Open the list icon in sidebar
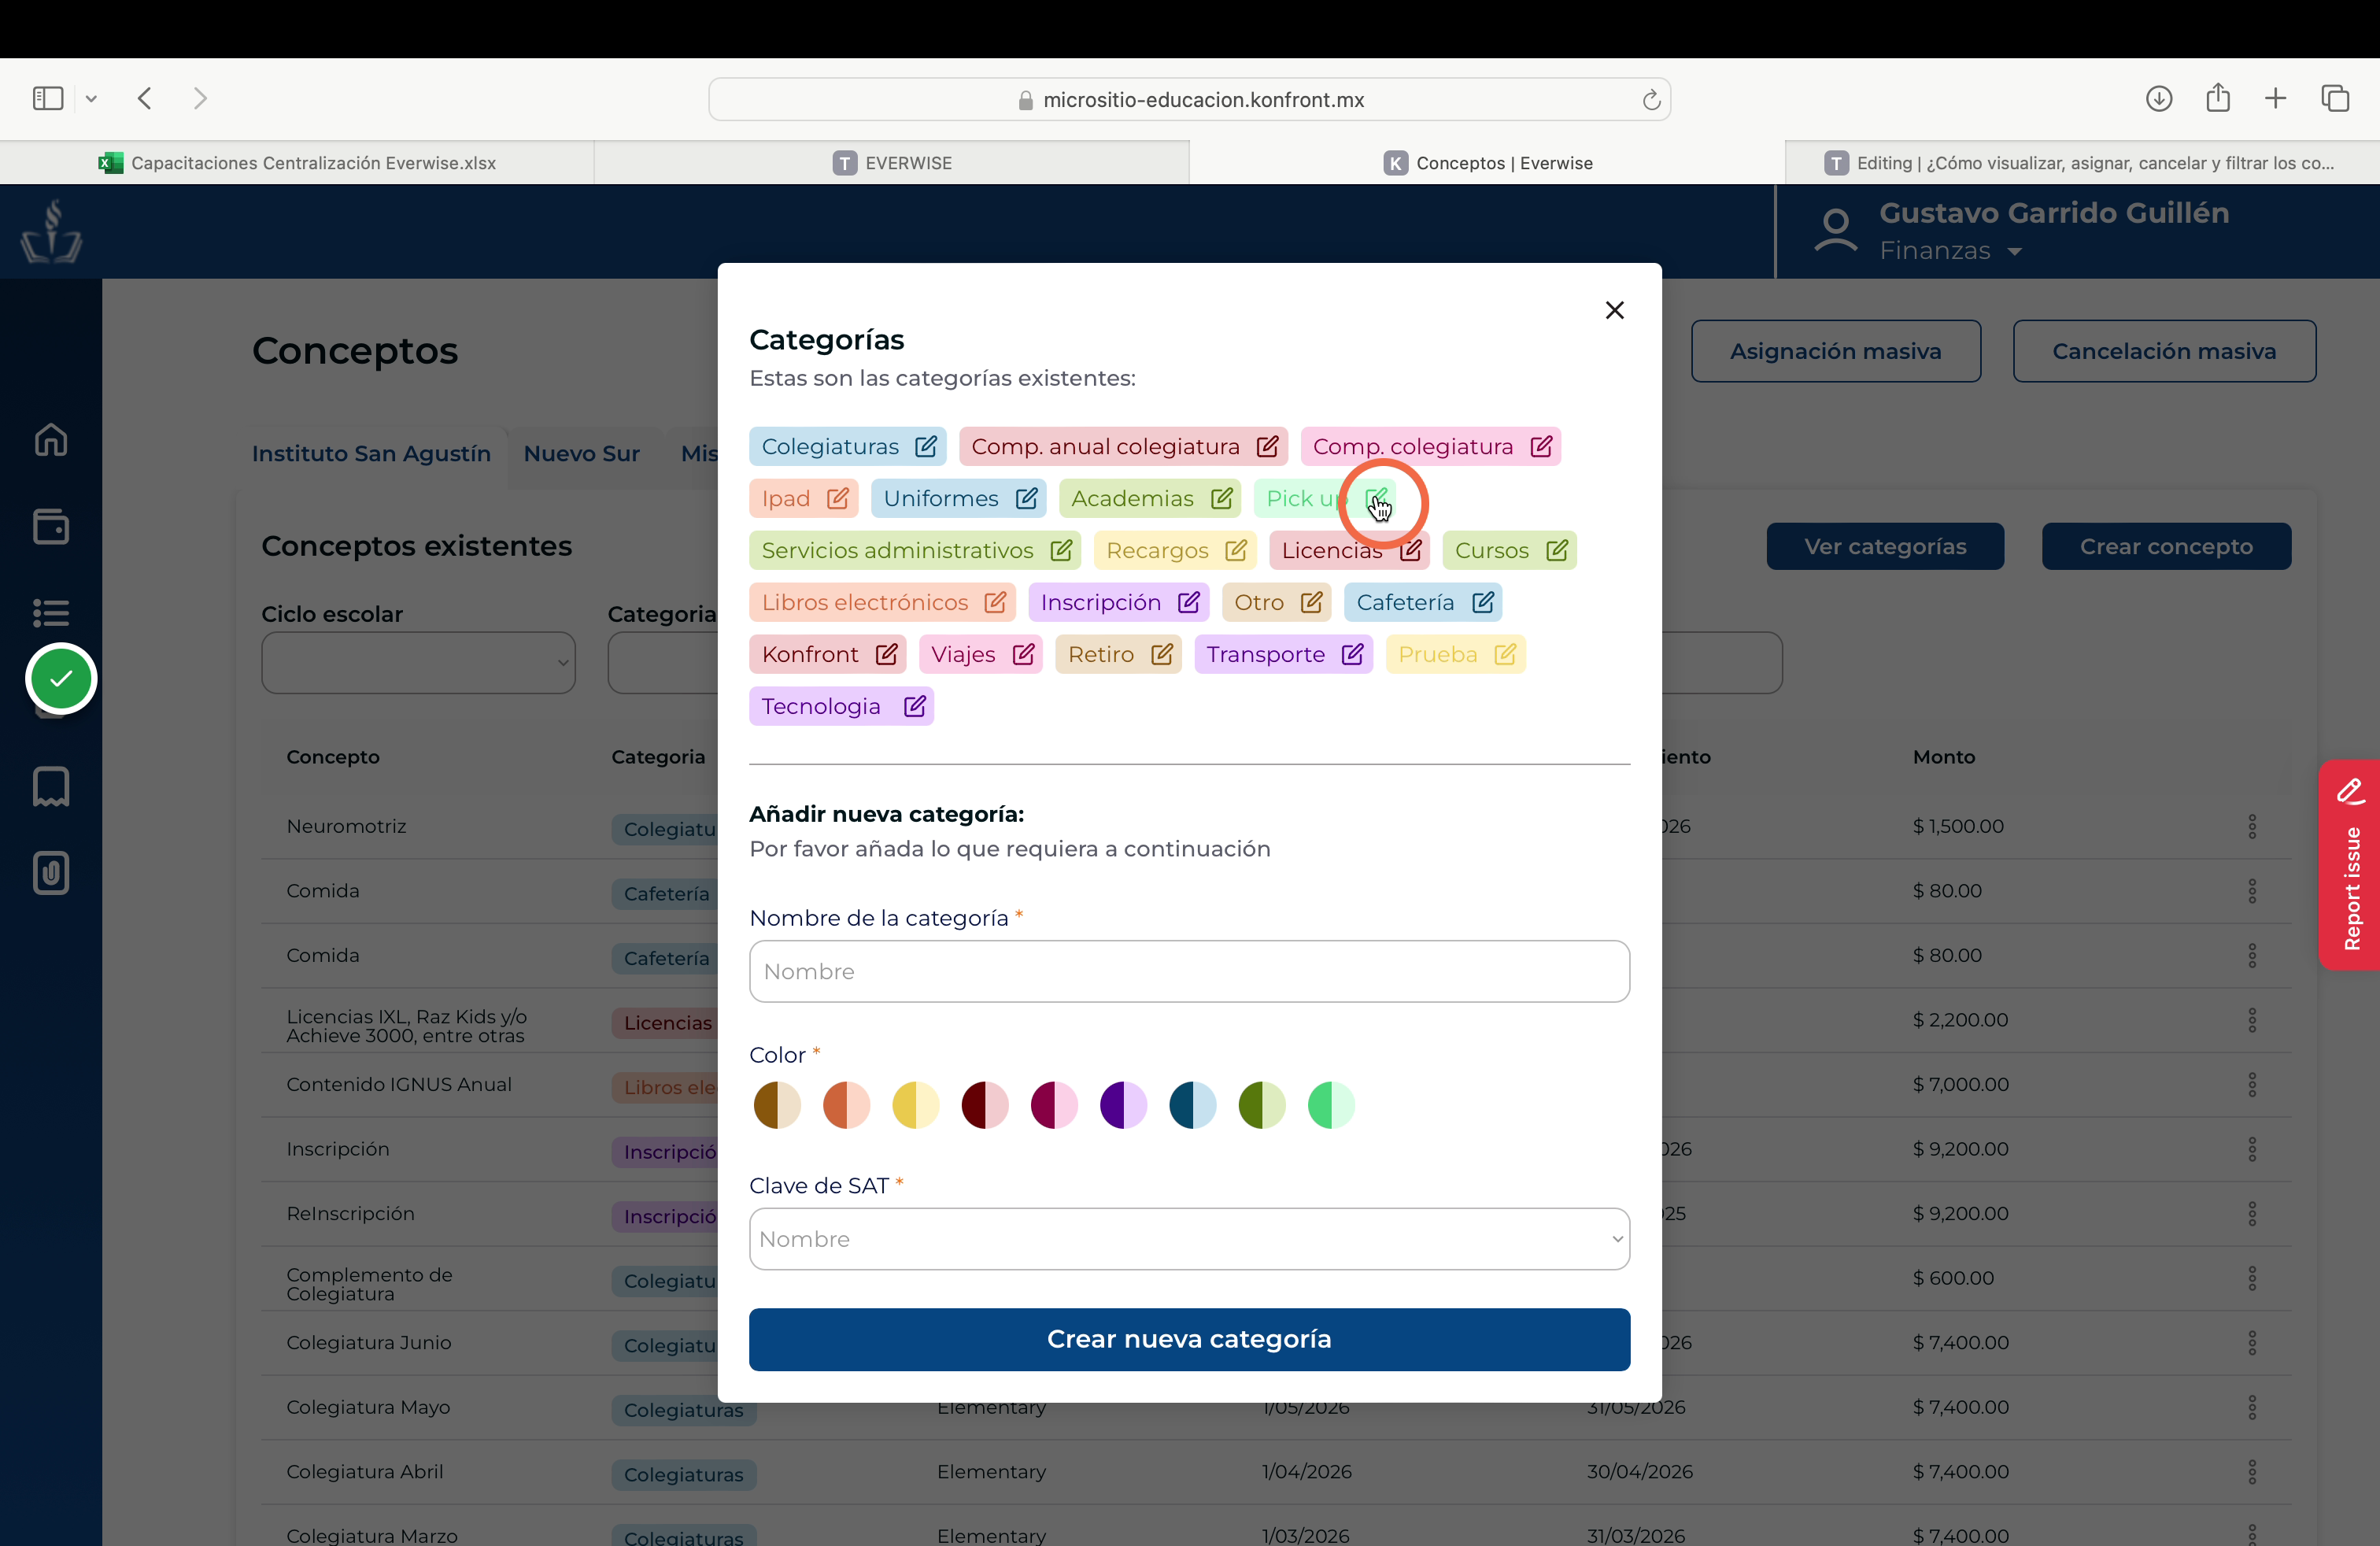The height and width of the screenshot is (1546, 2380). pyautogui.click(x=51, y=612)
